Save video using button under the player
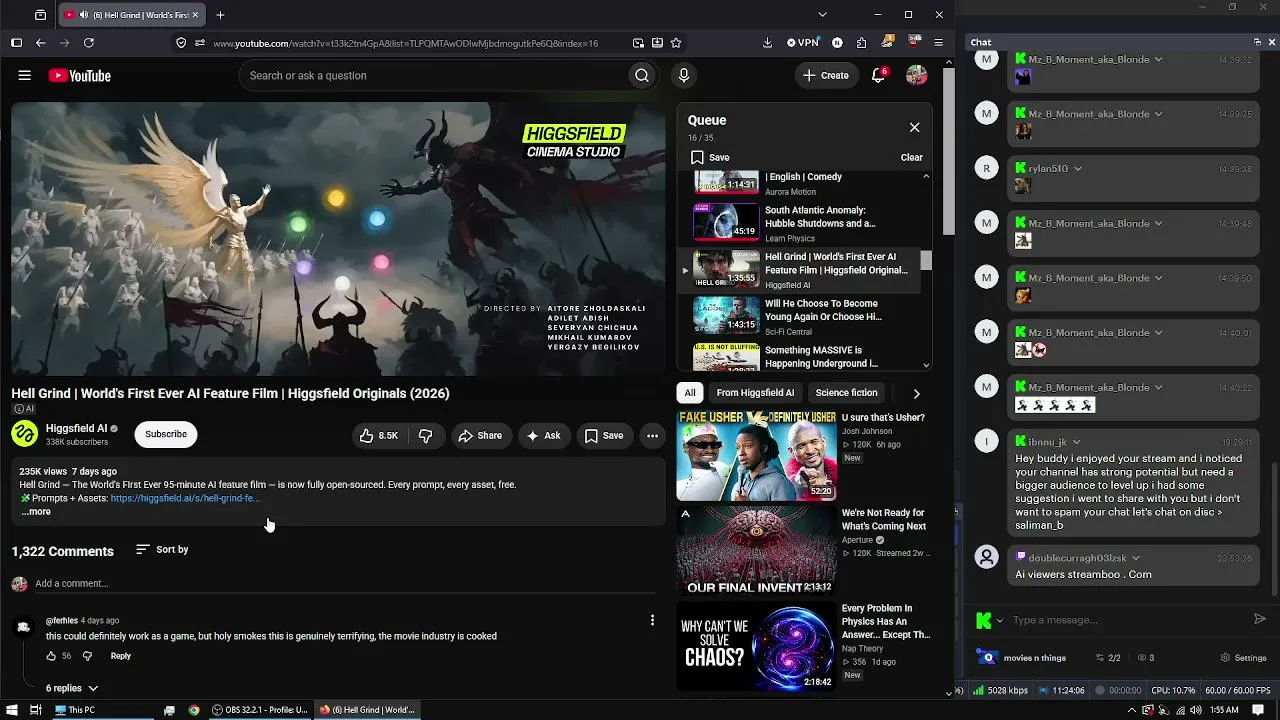1280x720 pixels. tap(604, 435)
